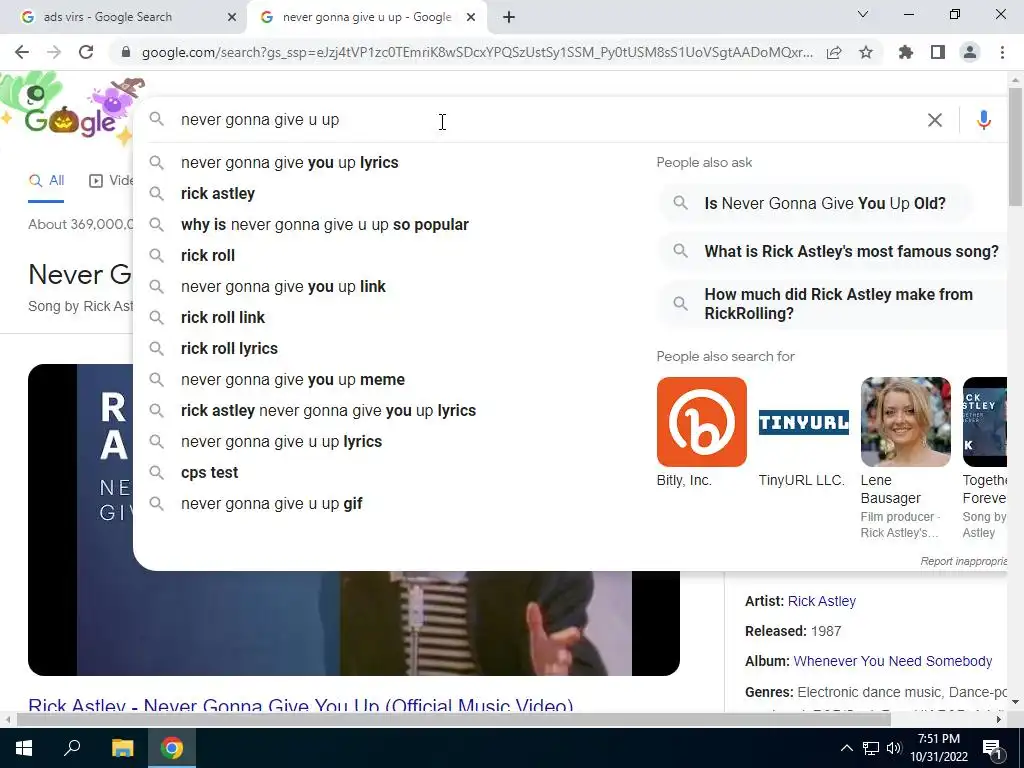Image resolution: width=1024 pixels, height=768 pixels.
Task: Click magnifier beside 'Is Never Gonna Give You Up Old?'
Action: click(x=680, y=203)
